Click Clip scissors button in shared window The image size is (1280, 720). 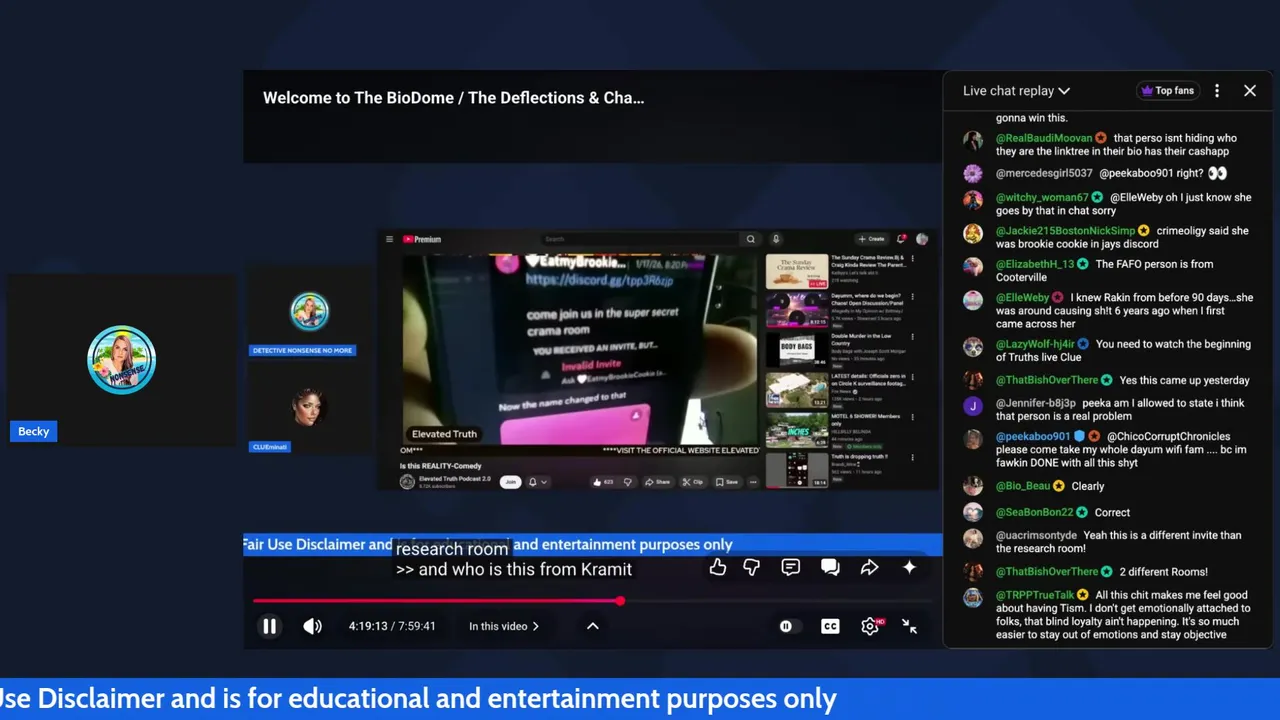pyautogui.click(x=693, y=482)
